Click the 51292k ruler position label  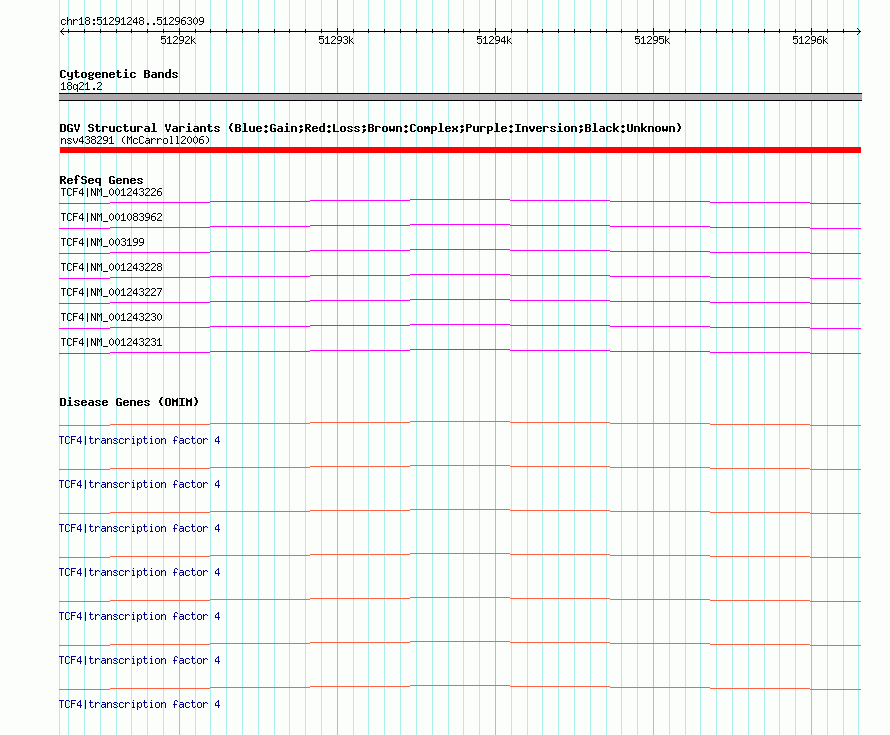point(178,40)
